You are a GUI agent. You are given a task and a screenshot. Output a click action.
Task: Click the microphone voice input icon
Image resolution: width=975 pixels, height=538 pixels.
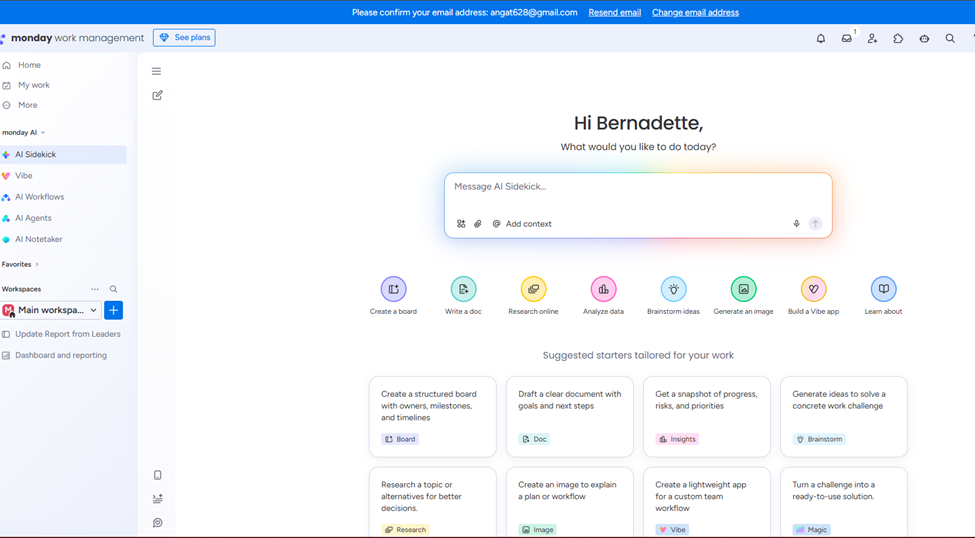click(797, 224)
